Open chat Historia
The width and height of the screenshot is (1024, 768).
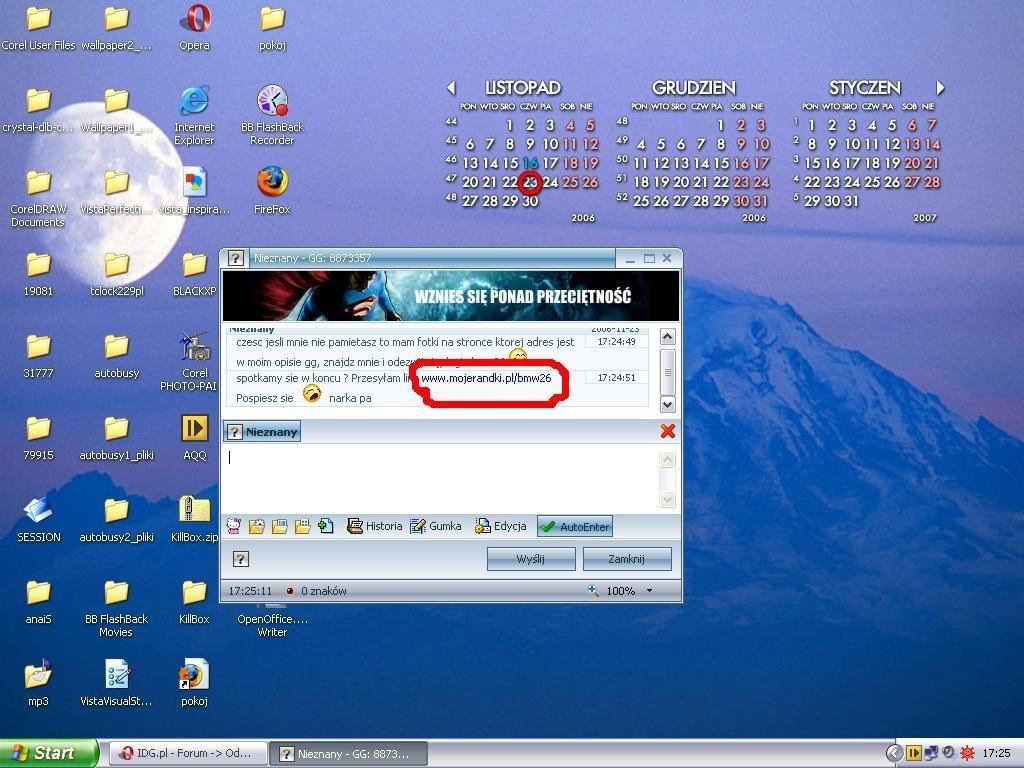pos(375,526)
